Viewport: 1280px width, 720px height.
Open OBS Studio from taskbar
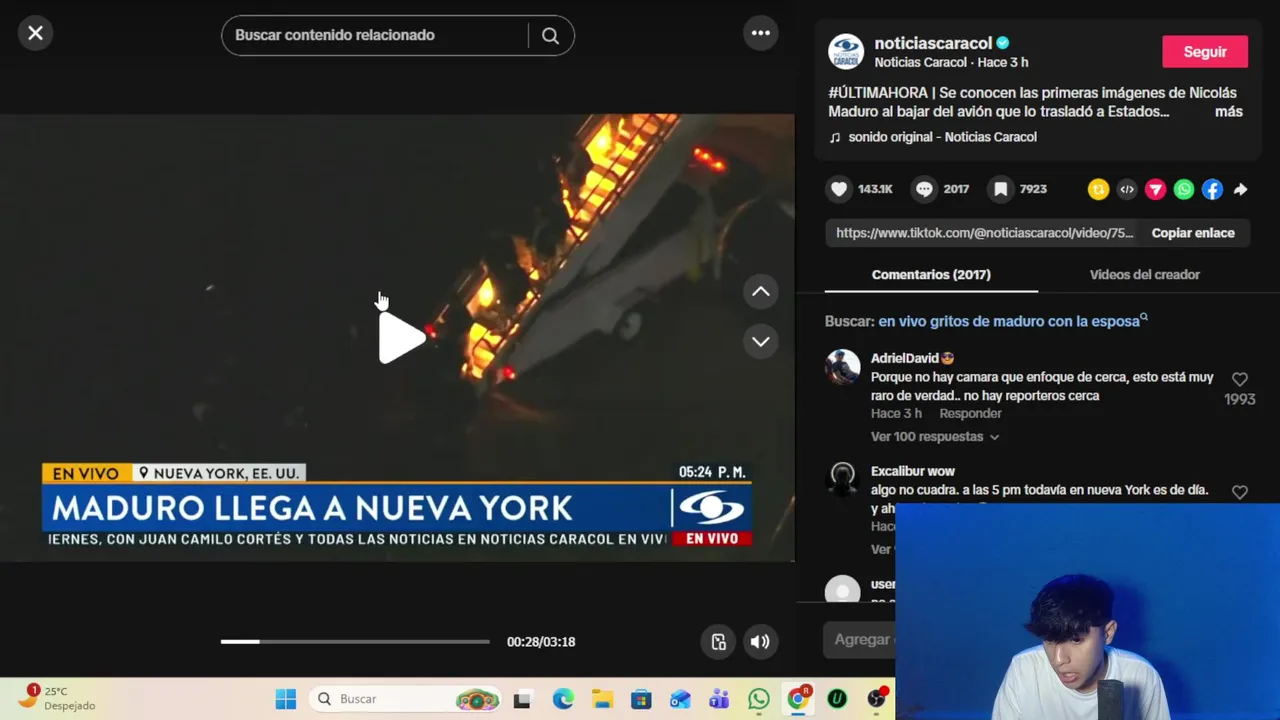click(x=877, y=699)
